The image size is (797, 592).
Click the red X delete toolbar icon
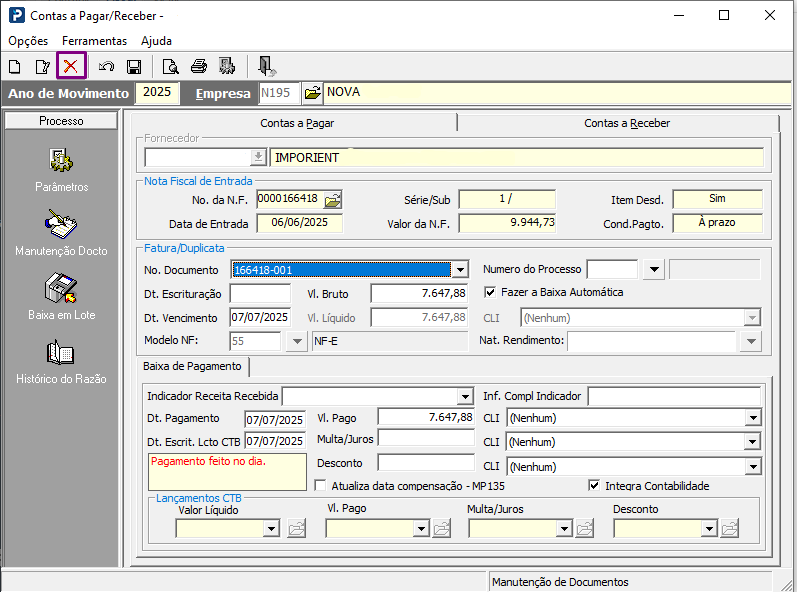pos(71,67)
